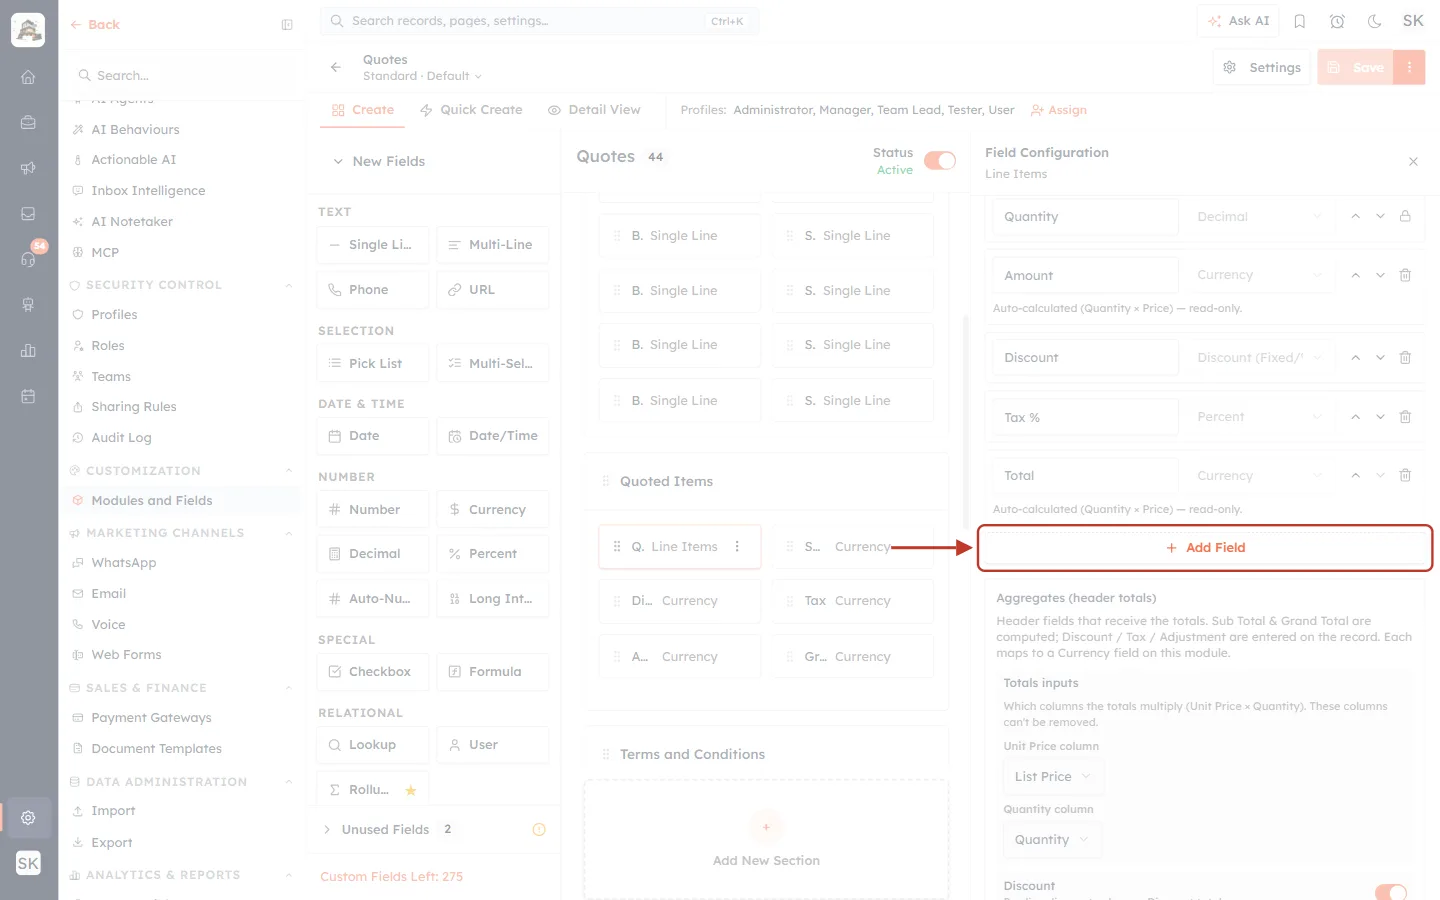Open the calendar icon in left rail
The image size is (1440, 900).
28,396
